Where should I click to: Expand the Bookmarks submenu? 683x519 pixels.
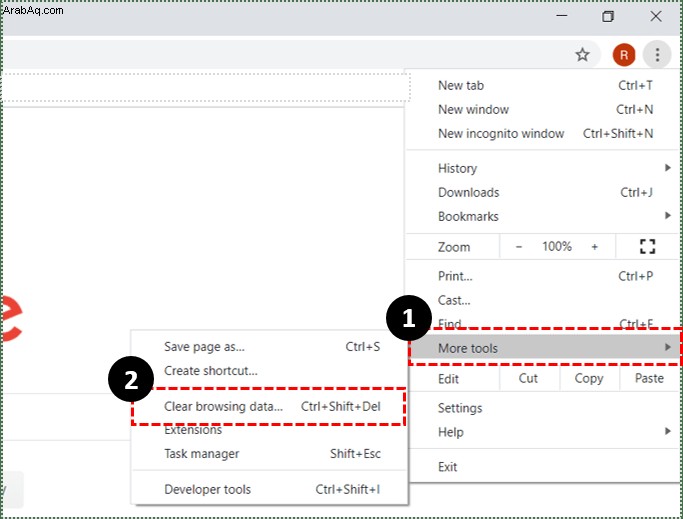pyautogui.click(x=543, y=216)
